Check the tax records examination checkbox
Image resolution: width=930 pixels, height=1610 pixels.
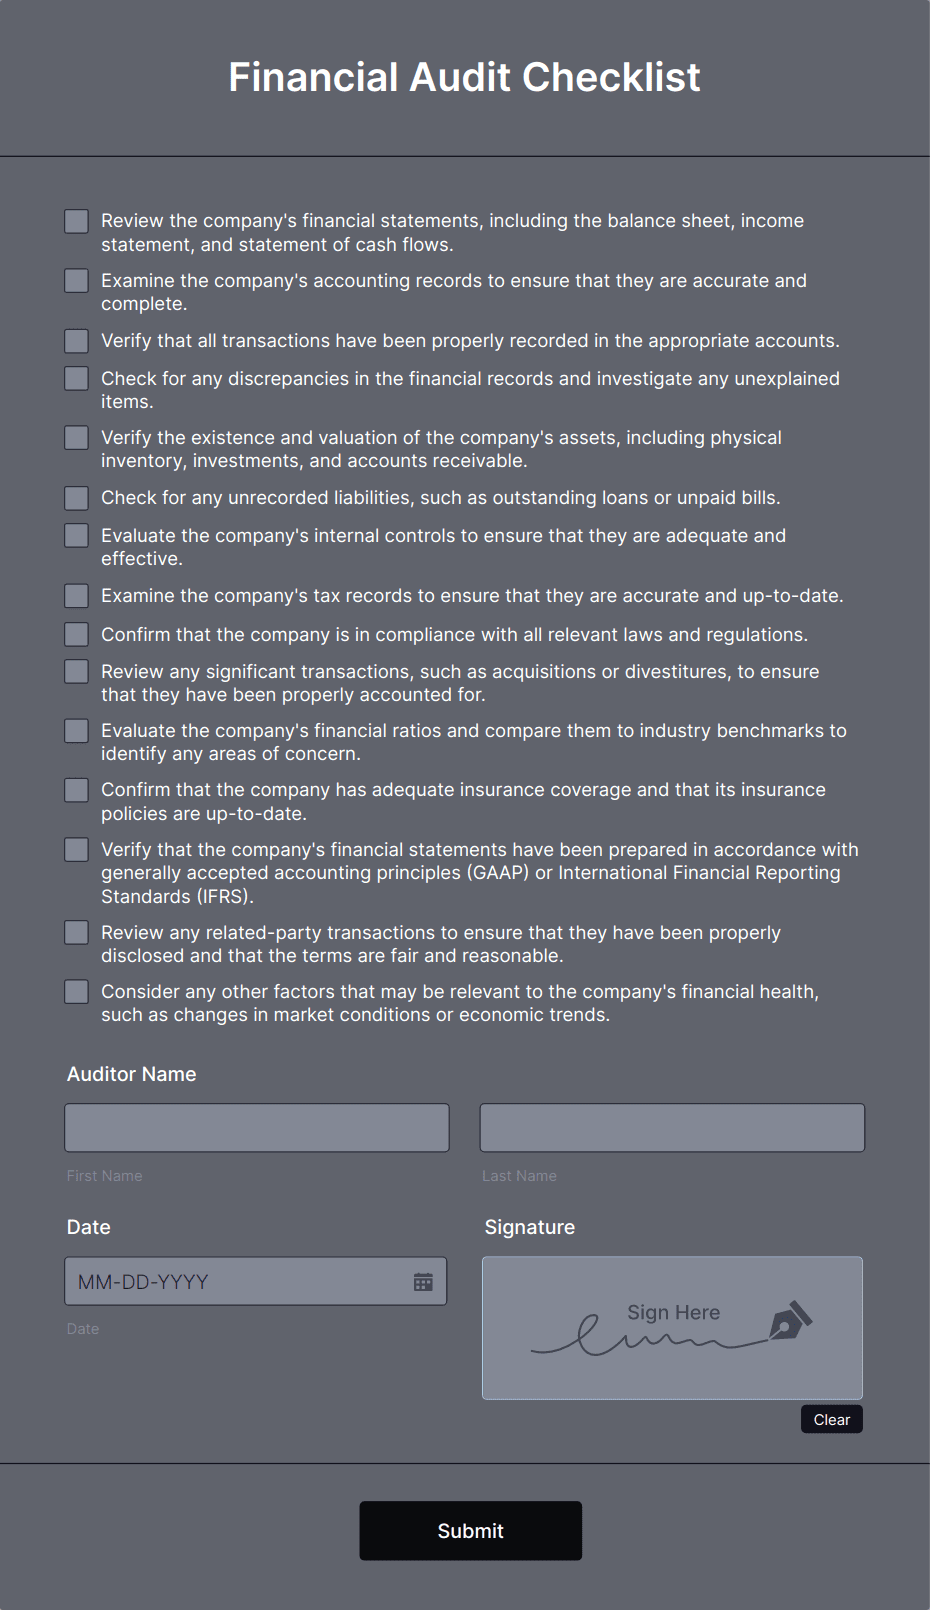(x=76, y=595)
